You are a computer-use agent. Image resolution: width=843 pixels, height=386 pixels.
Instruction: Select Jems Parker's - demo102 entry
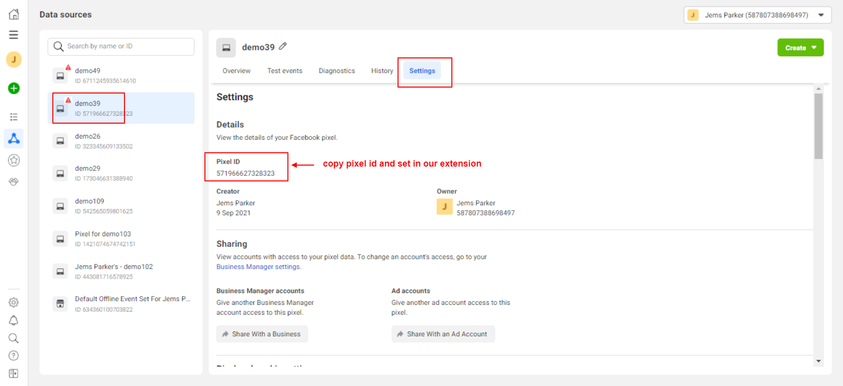121,271
